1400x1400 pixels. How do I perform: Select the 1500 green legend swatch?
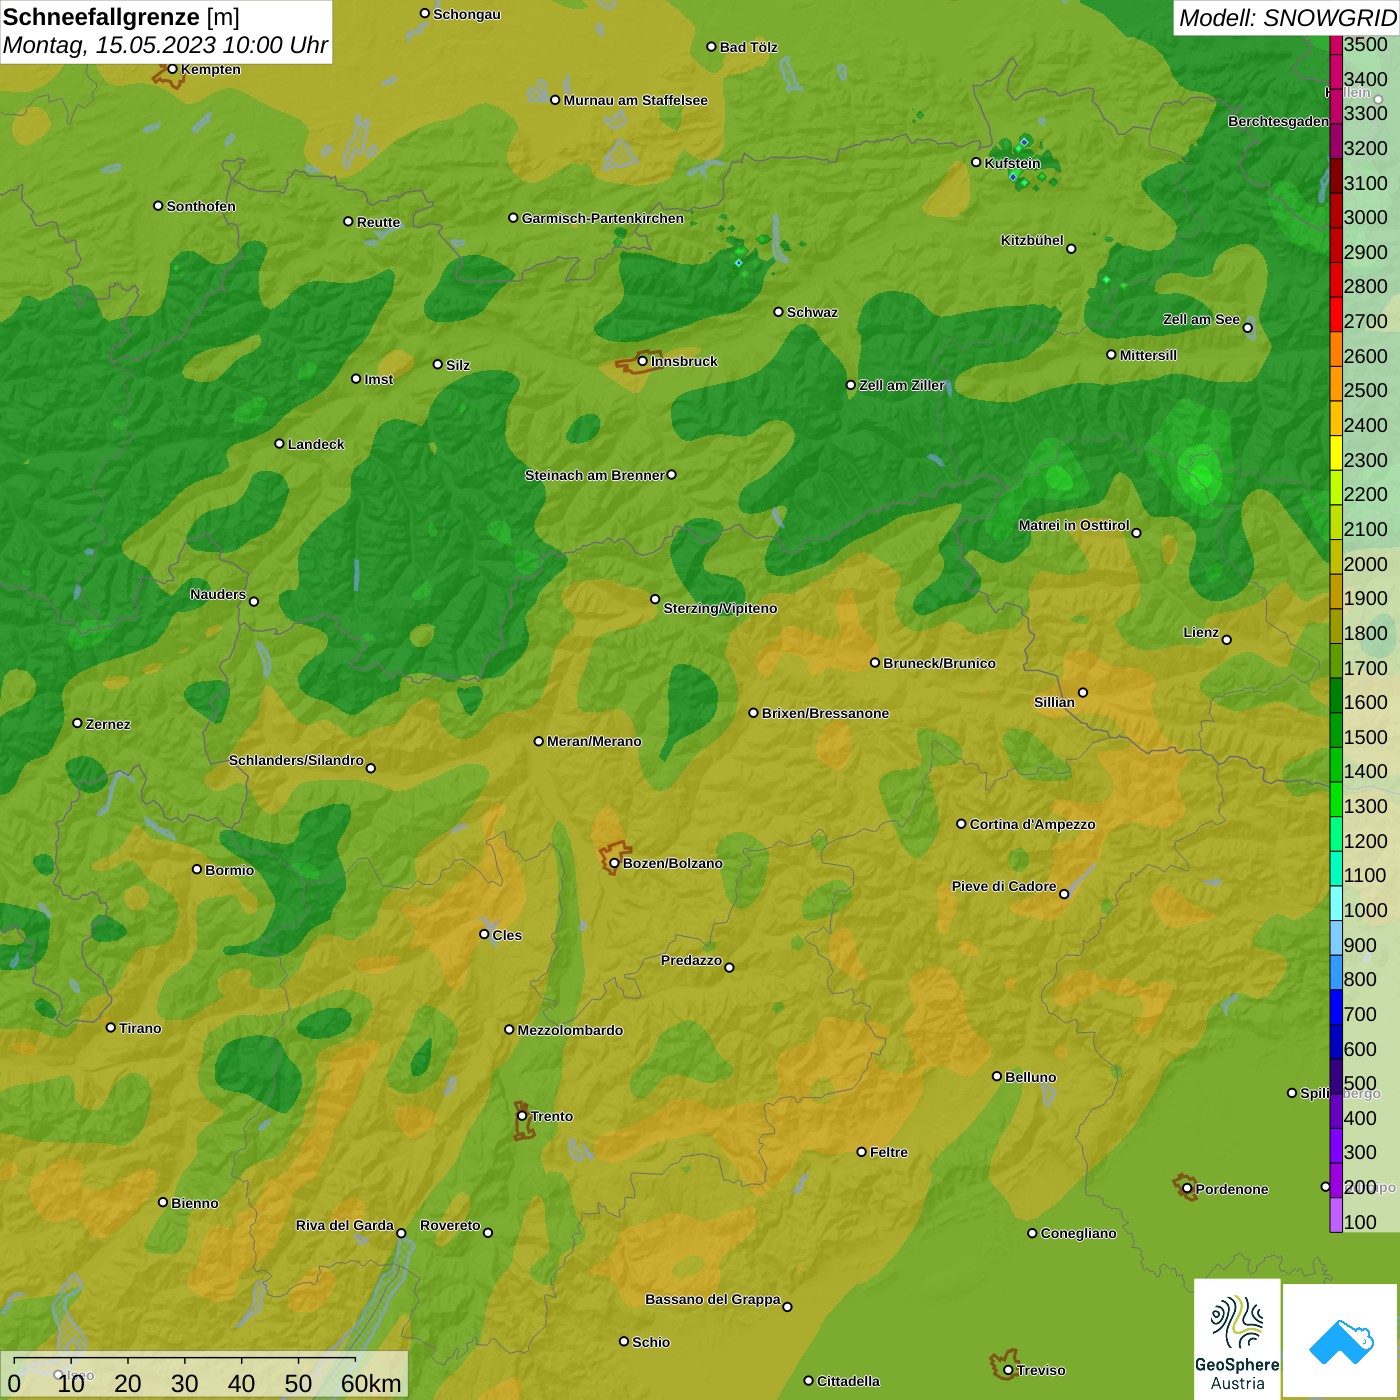click(x=1336, y=737)
